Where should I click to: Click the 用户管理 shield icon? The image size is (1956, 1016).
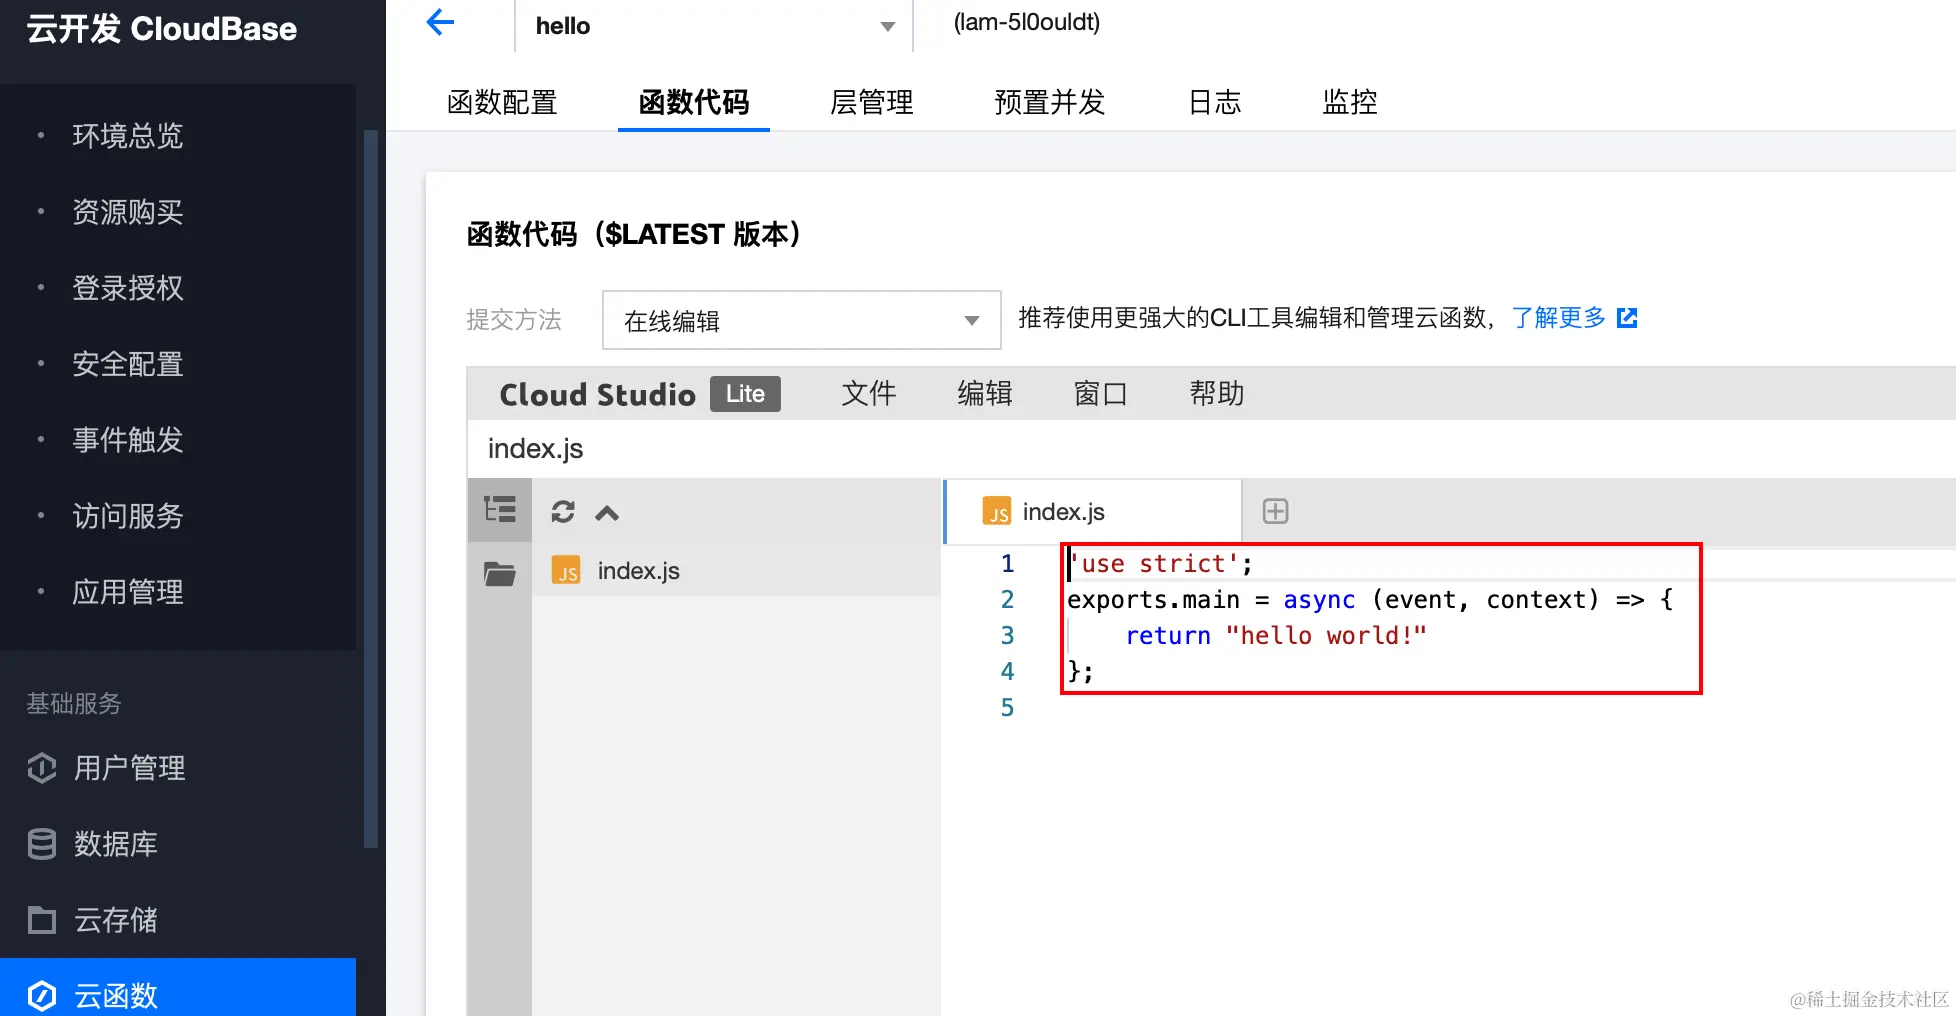click(42, 768)
